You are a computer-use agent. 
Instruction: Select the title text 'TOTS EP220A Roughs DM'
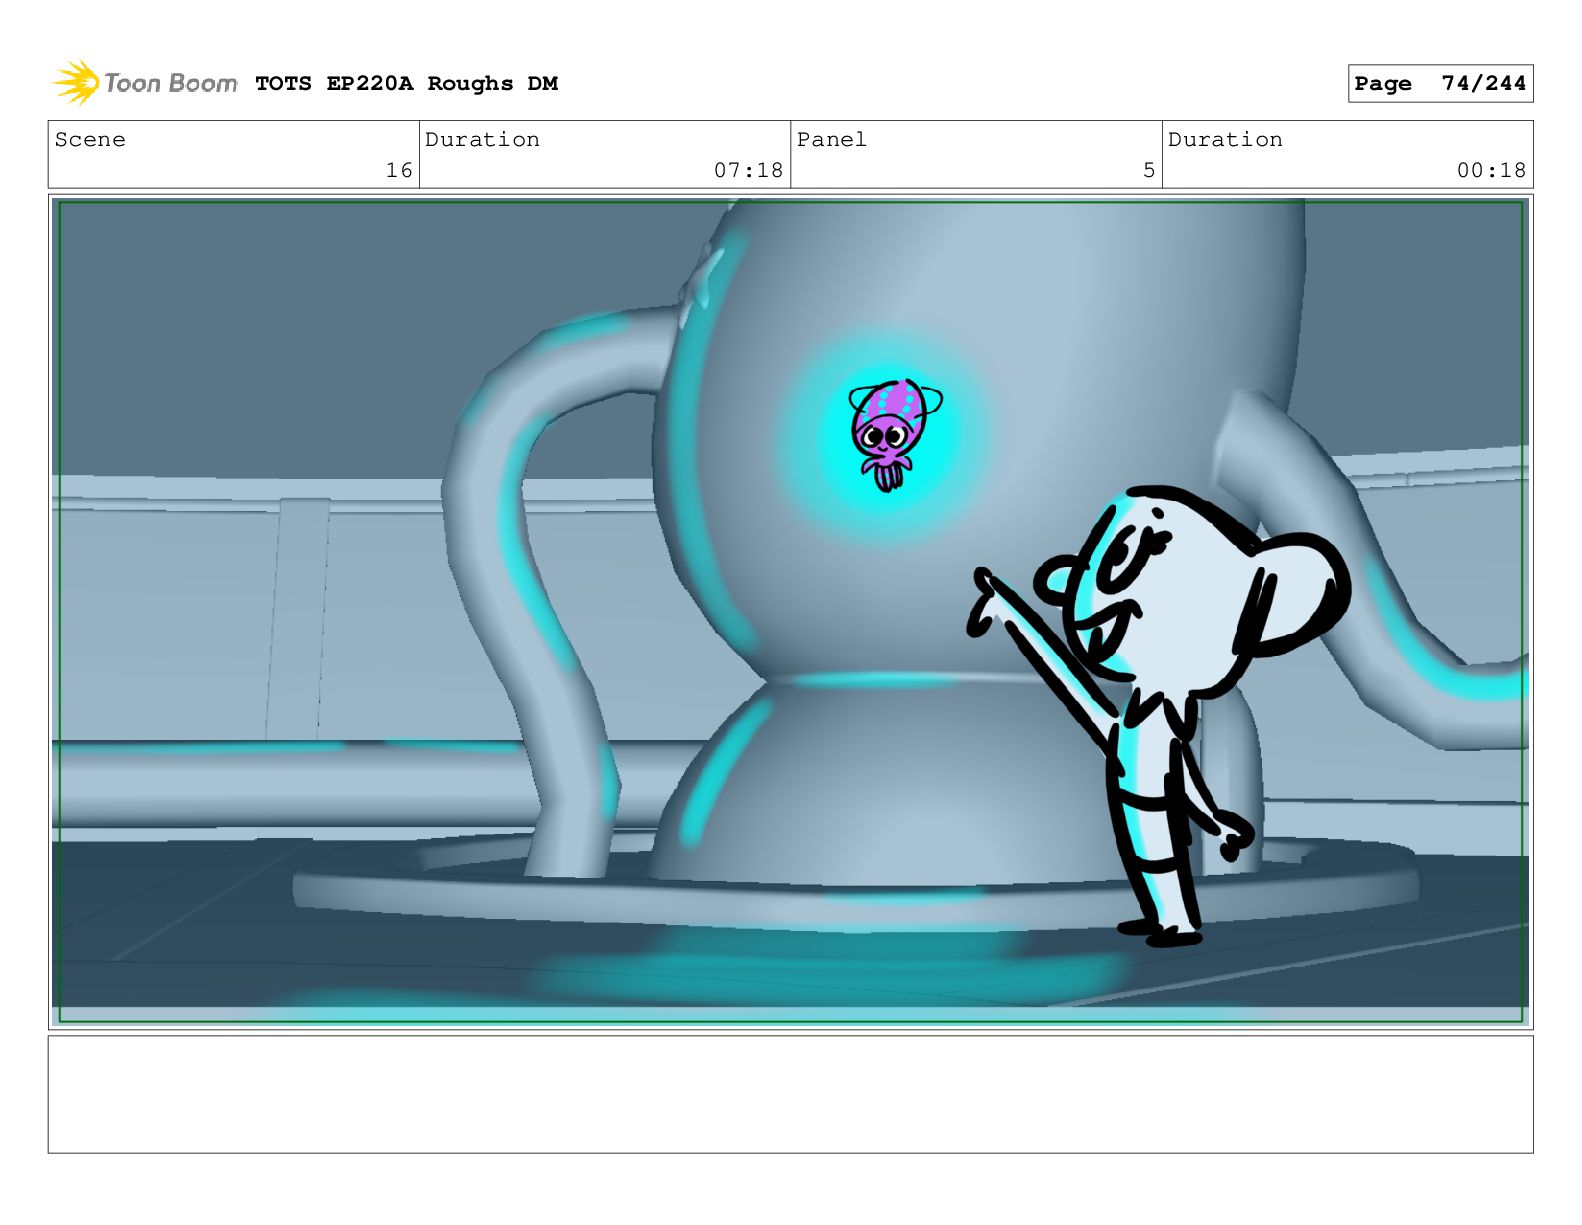tap(406, 84)
